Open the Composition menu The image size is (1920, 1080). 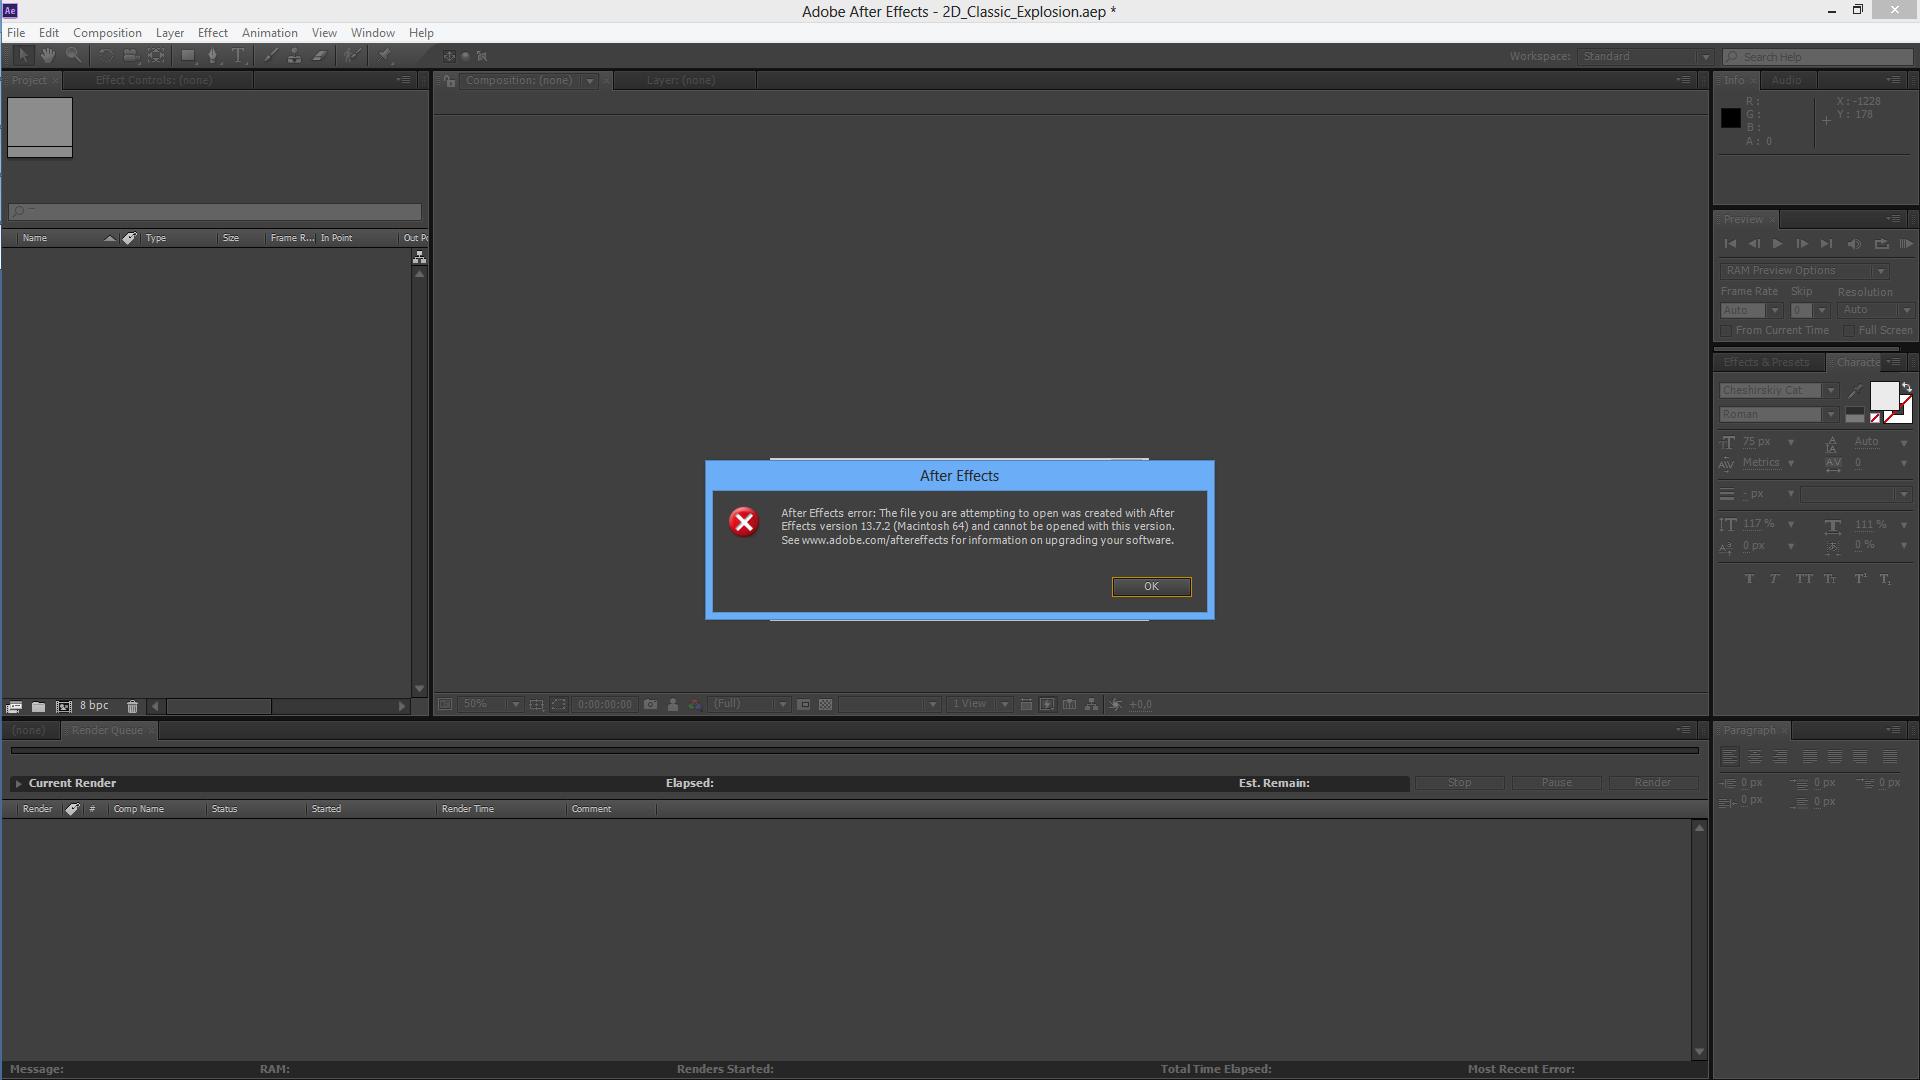(107, 32)
